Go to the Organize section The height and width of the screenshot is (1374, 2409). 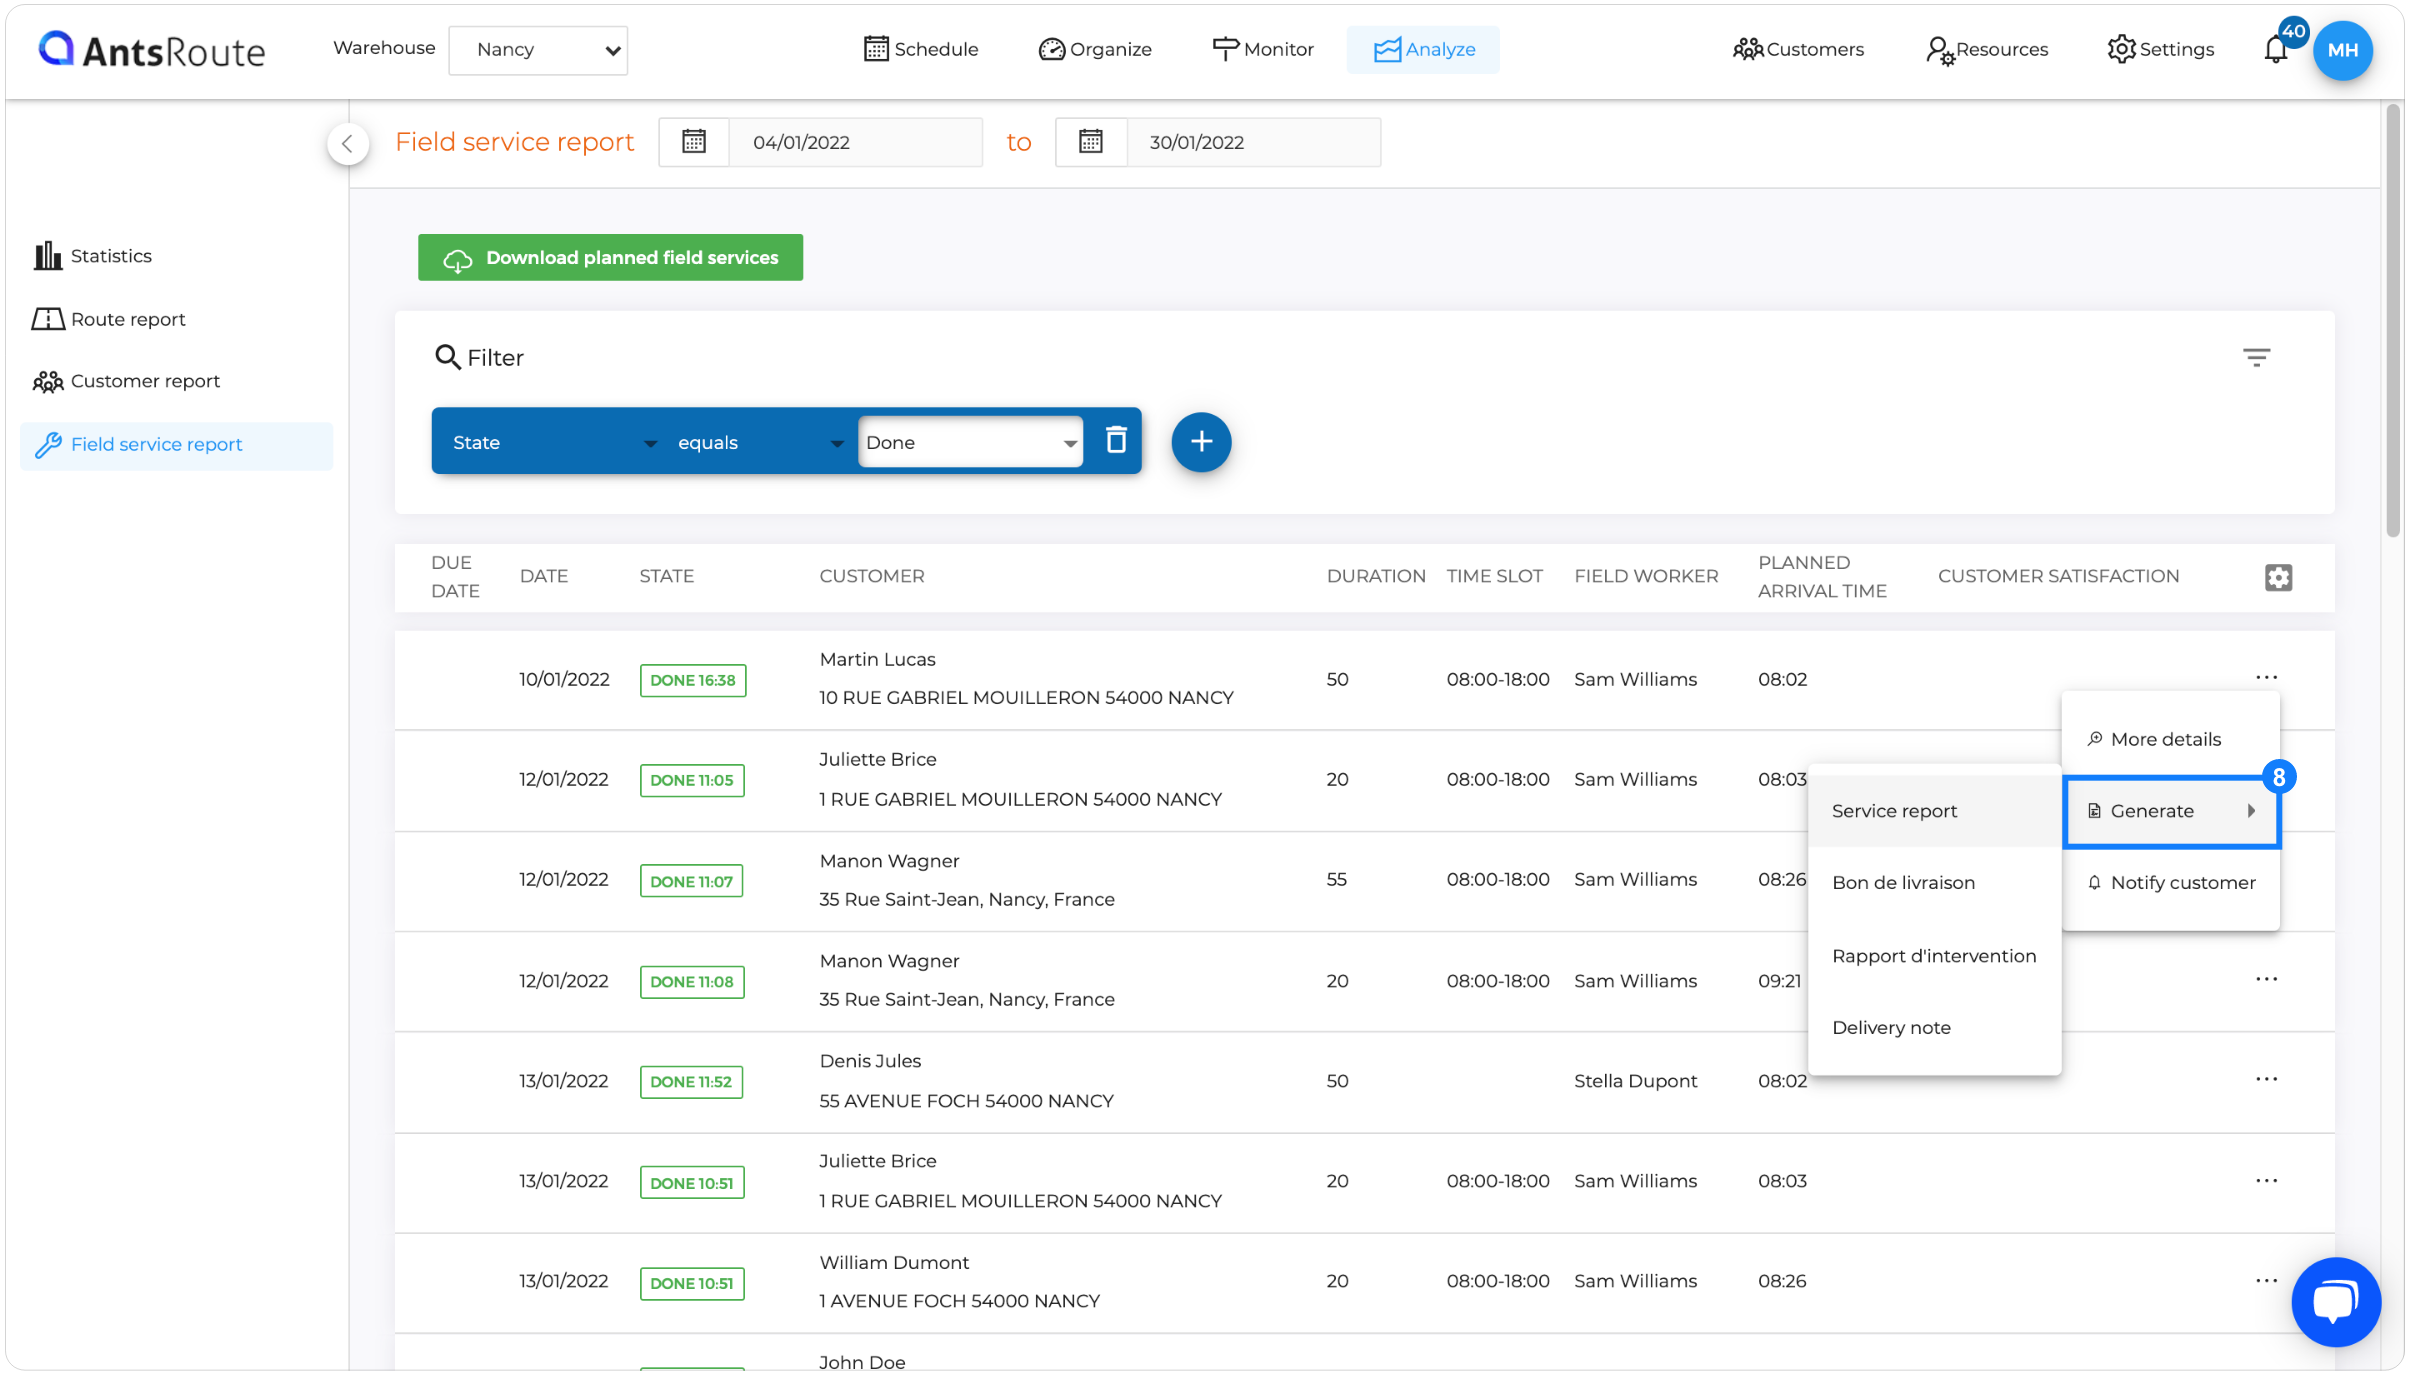coord(1095,49)
